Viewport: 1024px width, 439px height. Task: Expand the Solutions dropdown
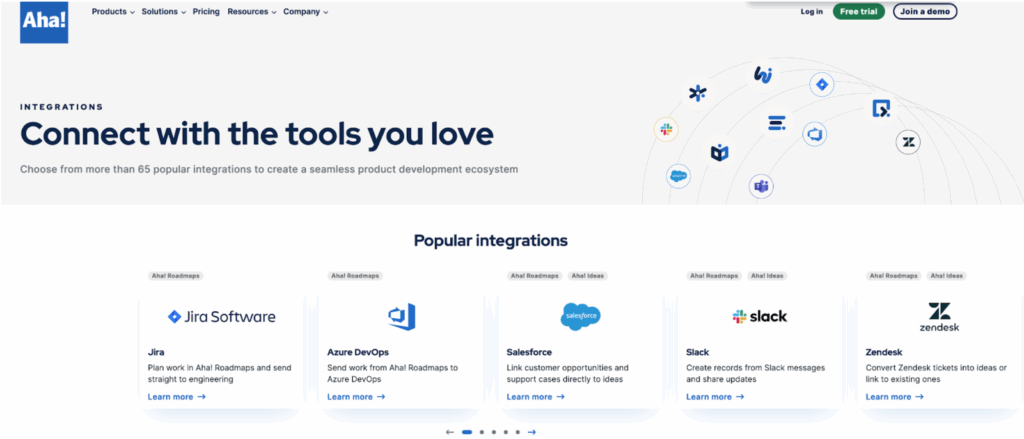pyautogui.click(x=163, y=12)
